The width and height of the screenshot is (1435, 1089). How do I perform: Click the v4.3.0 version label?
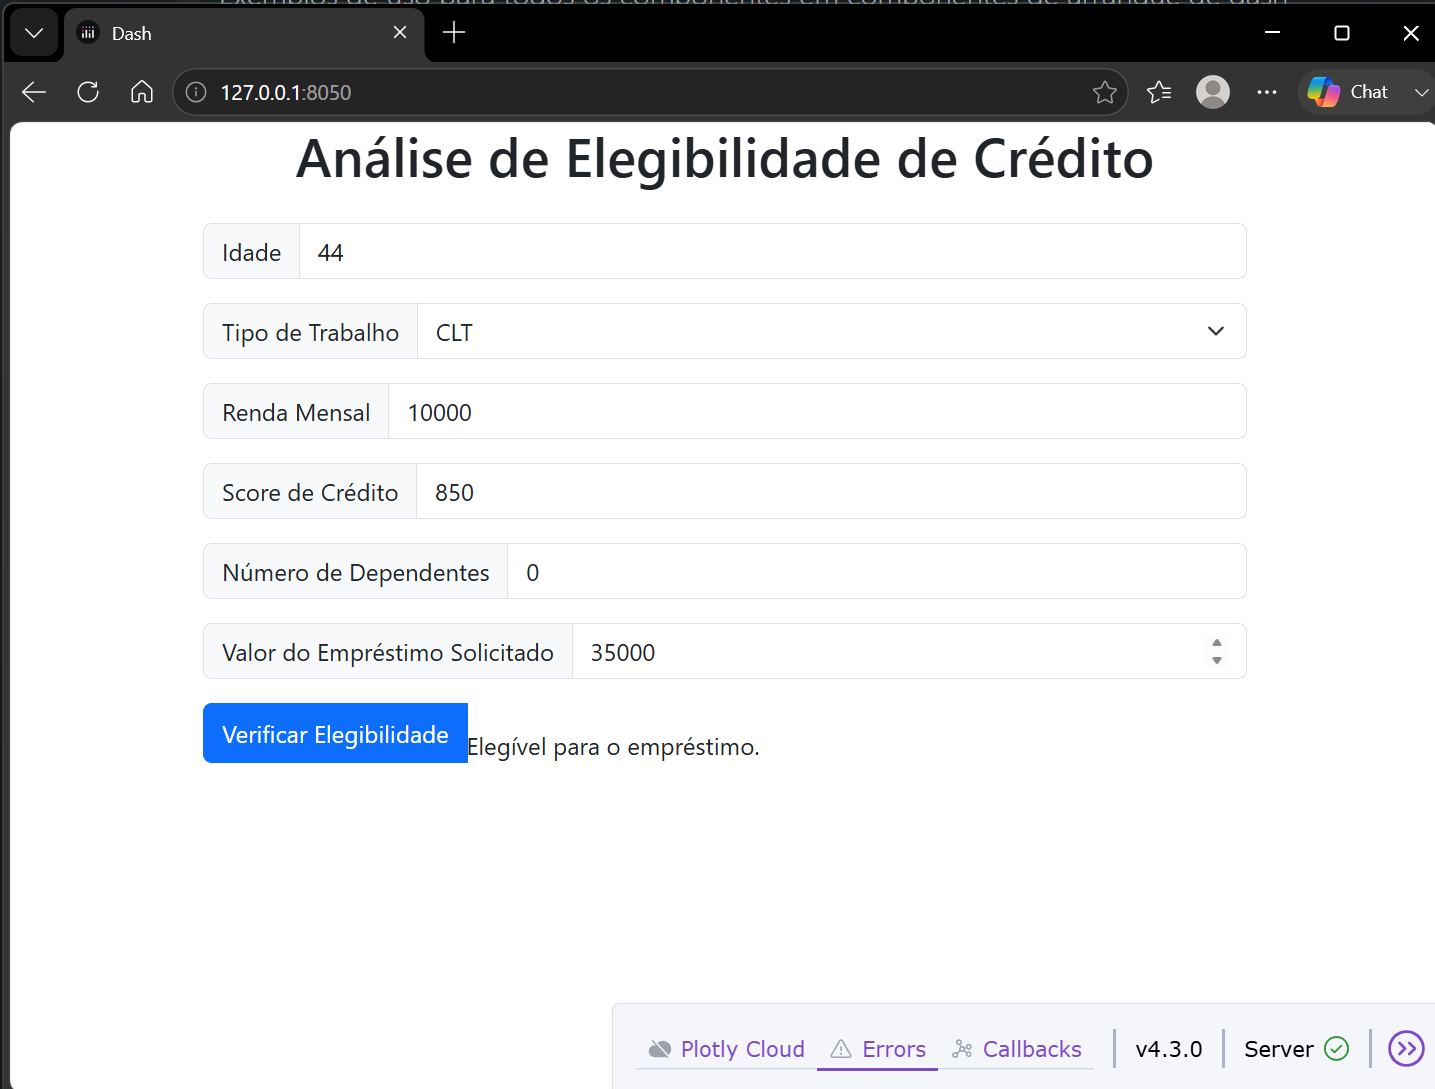[1169, 1049]
